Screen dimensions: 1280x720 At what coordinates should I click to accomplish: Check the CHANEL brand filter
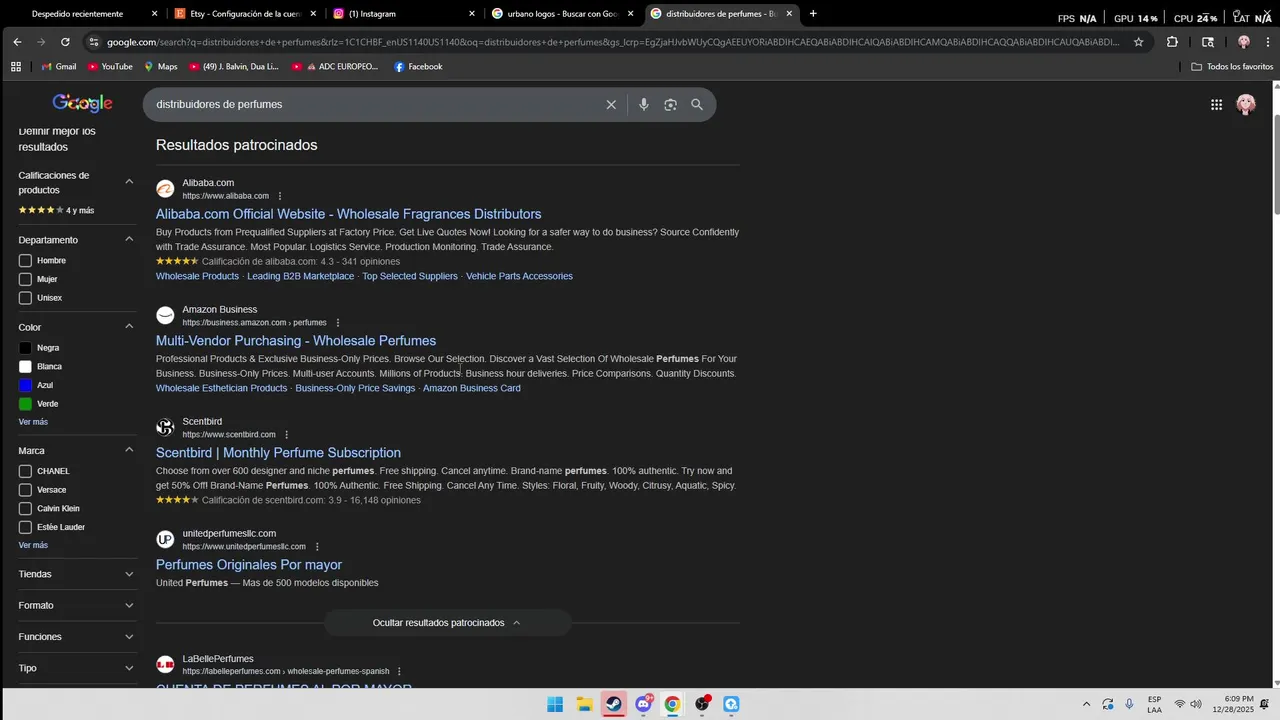coord(25,471)
